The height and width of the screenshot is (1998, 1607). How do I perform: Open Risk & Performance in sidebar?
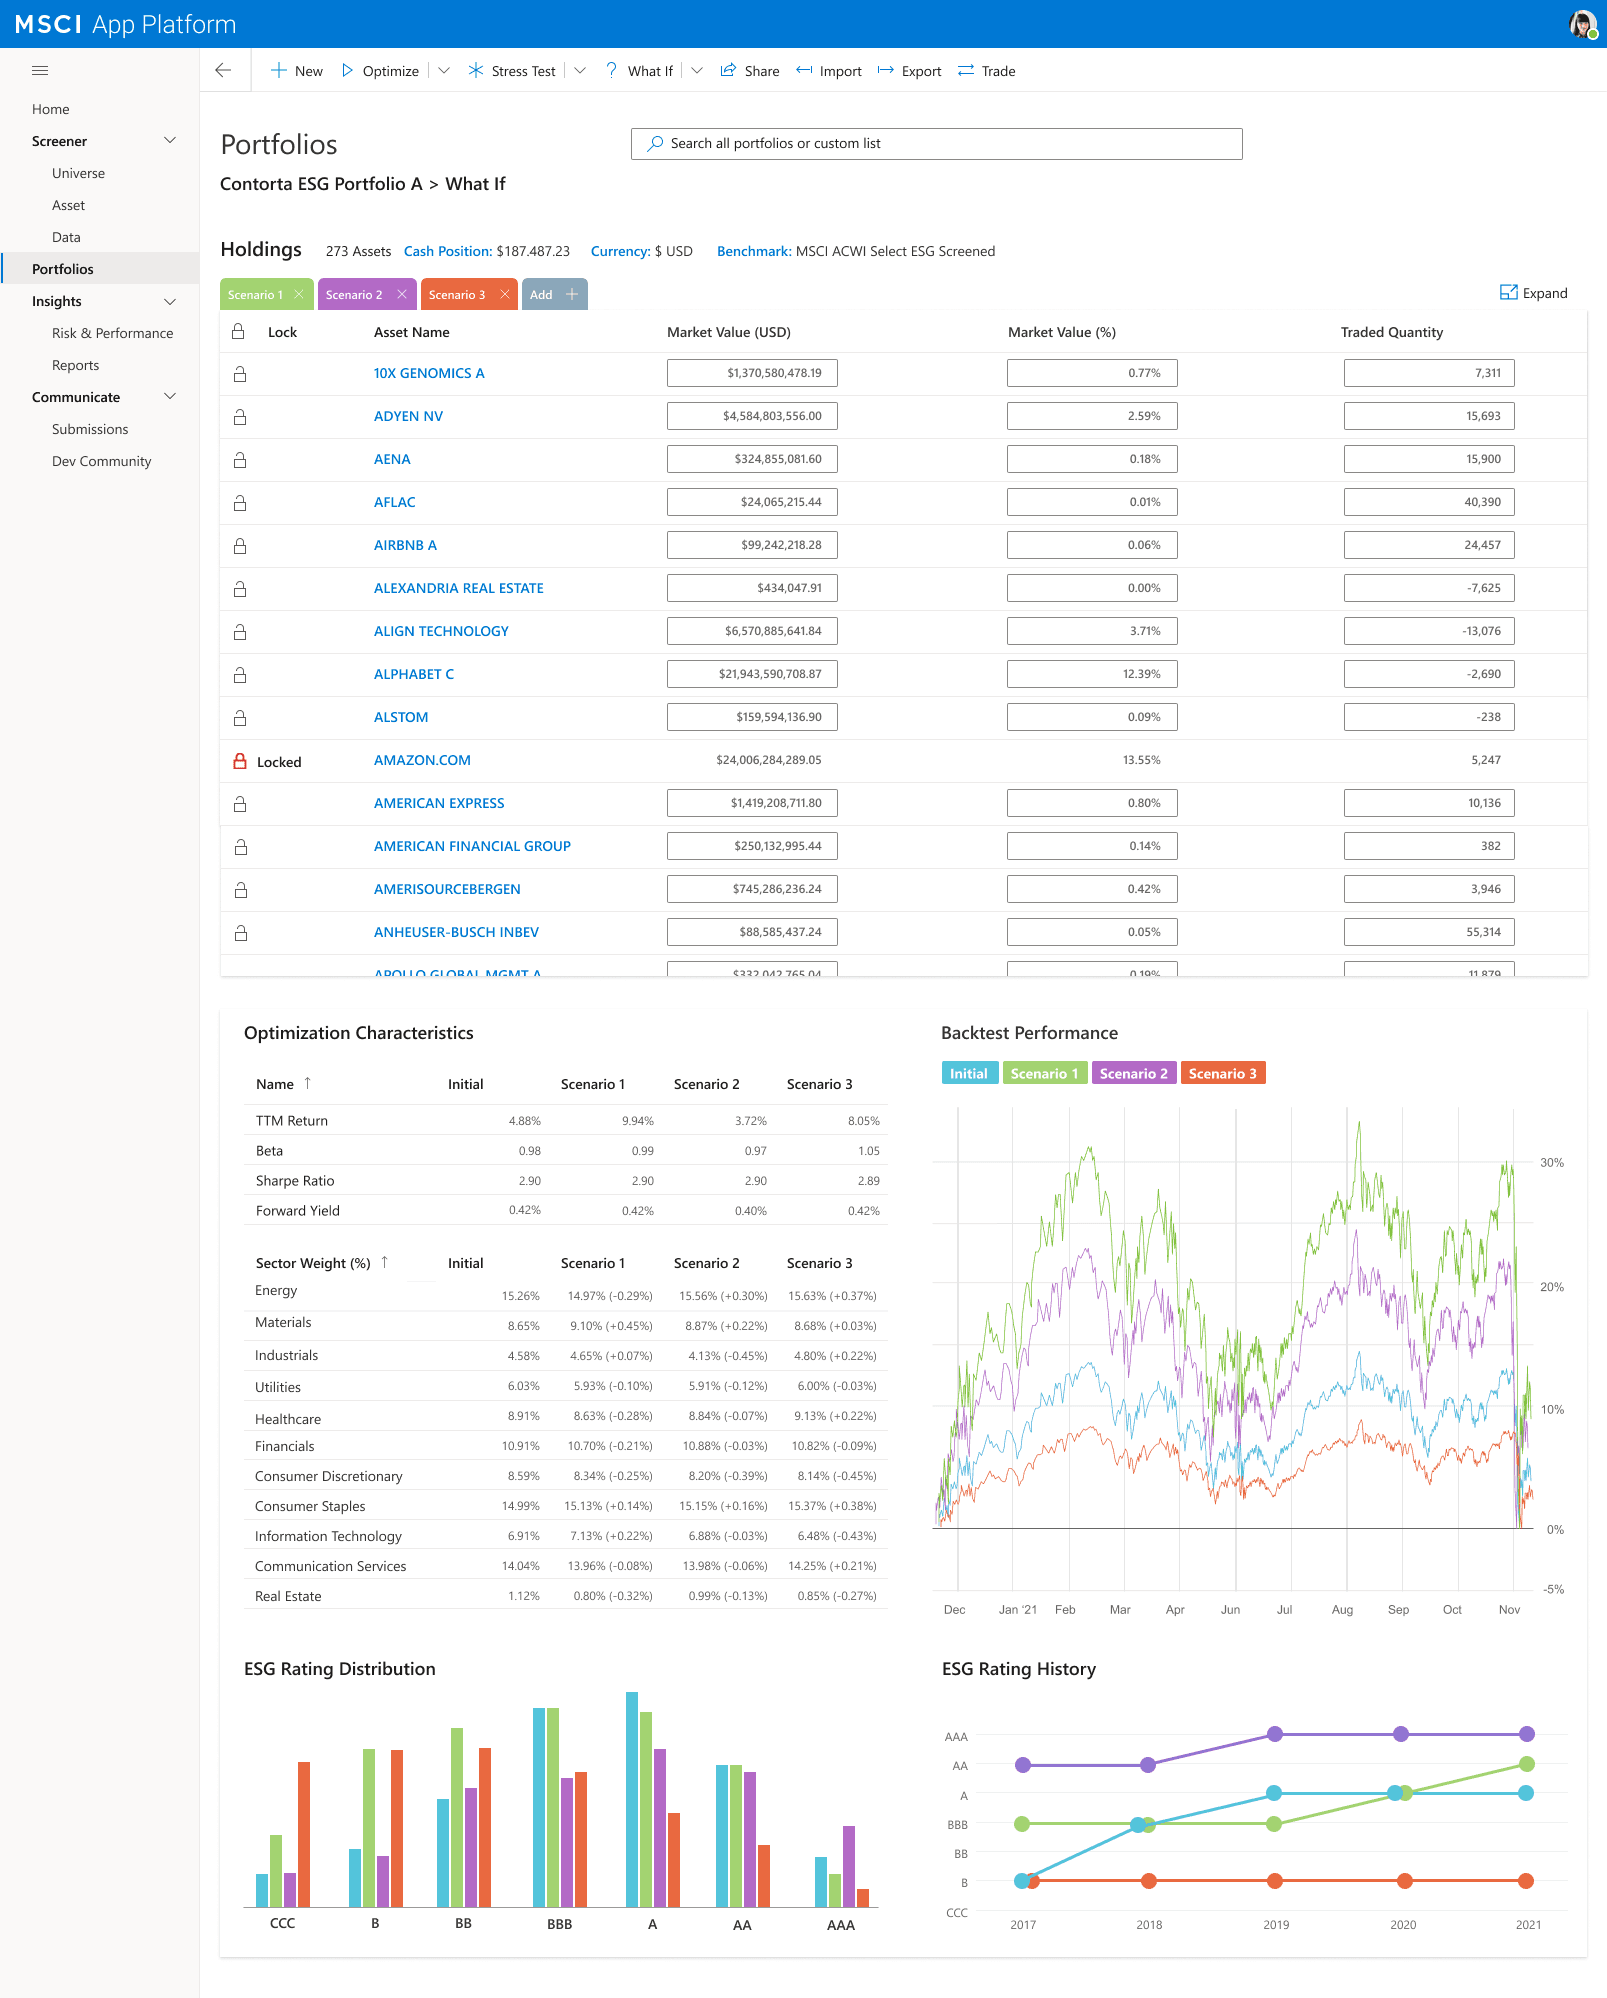click(112, 333)
